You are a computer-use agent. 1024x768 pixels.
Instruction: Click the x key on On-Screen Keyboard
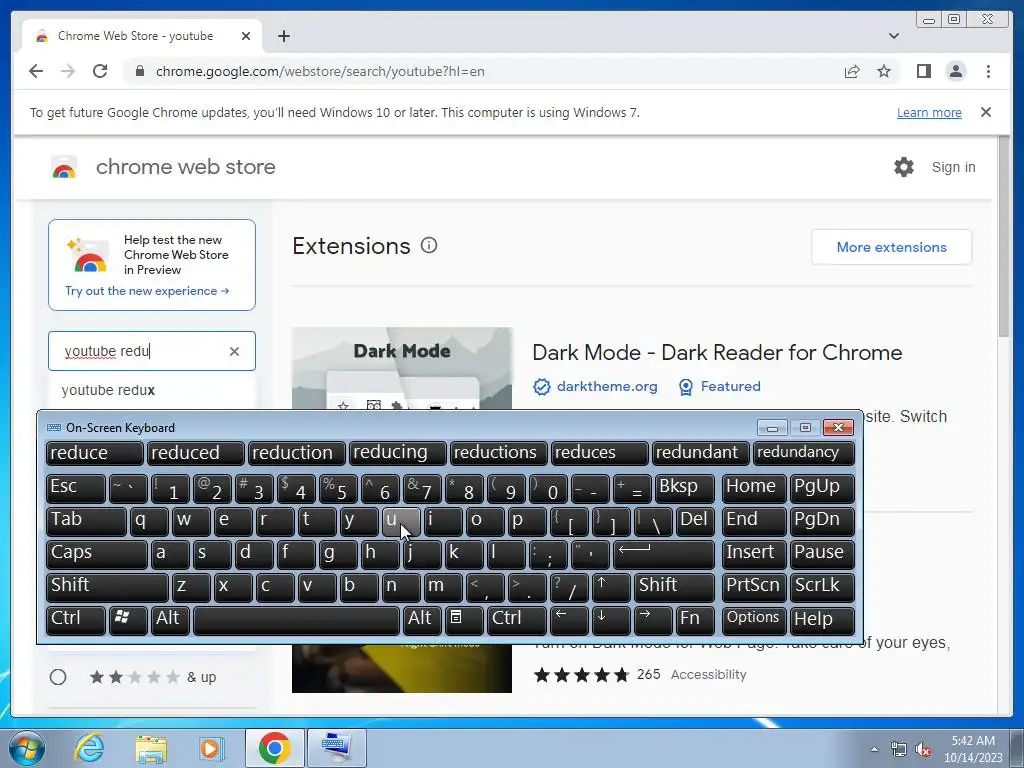pyautogui.click(x=232, y=586)
